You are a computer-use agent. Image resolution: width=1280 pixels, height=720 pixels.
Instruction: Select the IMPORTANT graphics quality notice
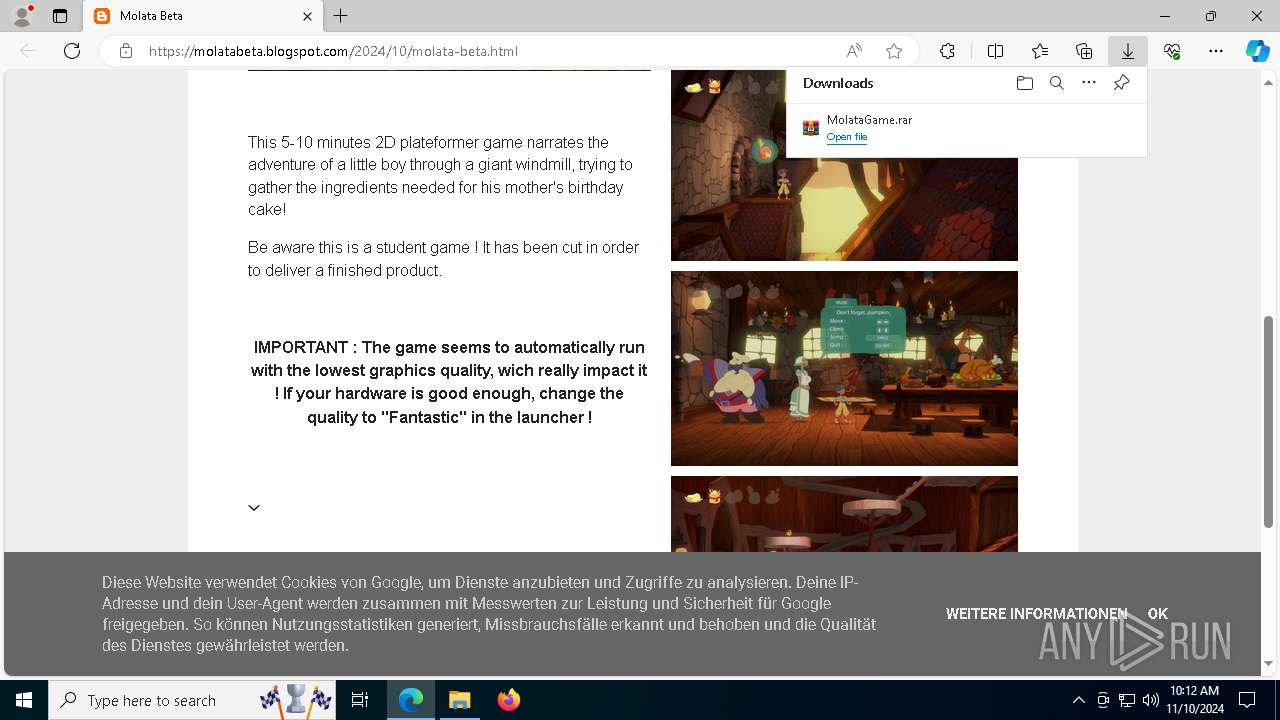pyautogui.click(x=449, y=382)
